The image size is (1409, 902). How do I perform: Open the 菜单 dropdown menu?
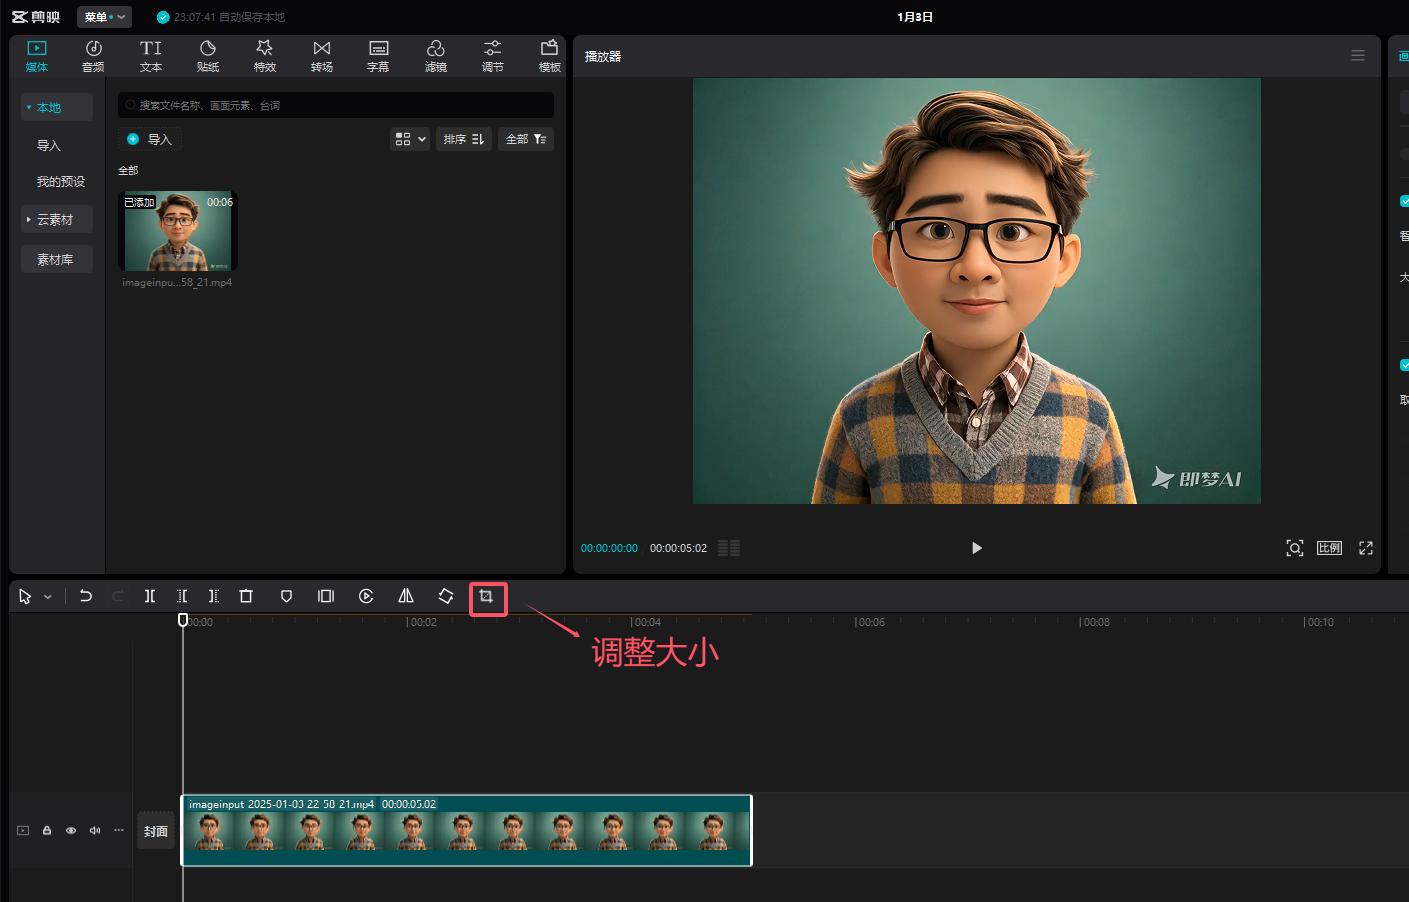pos(104,17)
